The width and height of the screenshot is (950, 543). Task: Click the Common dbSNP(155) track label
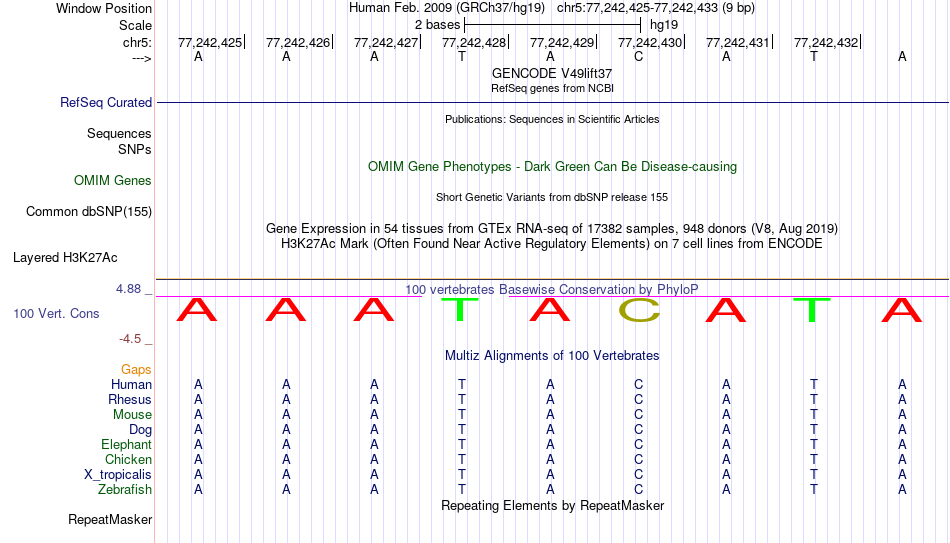[x=88, y=212]
